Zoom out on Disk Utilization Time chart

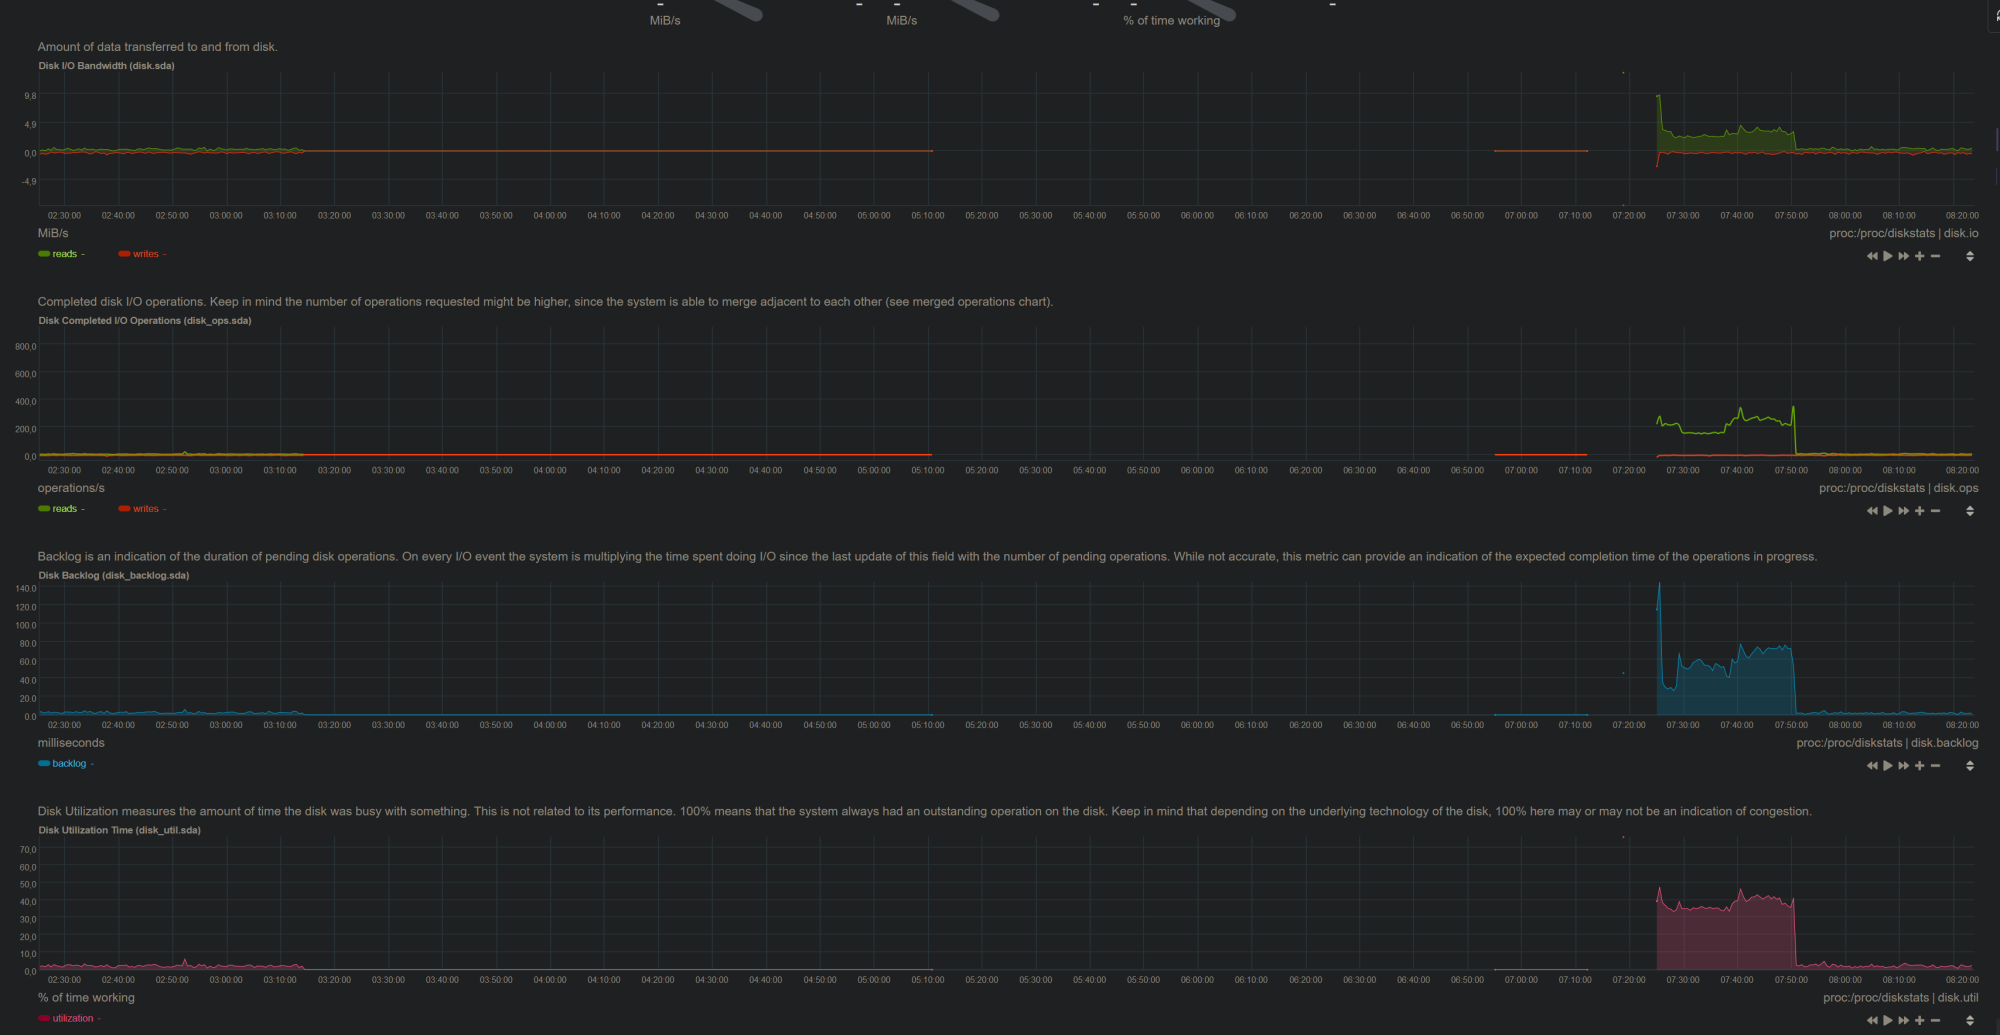(1936, 1020)
